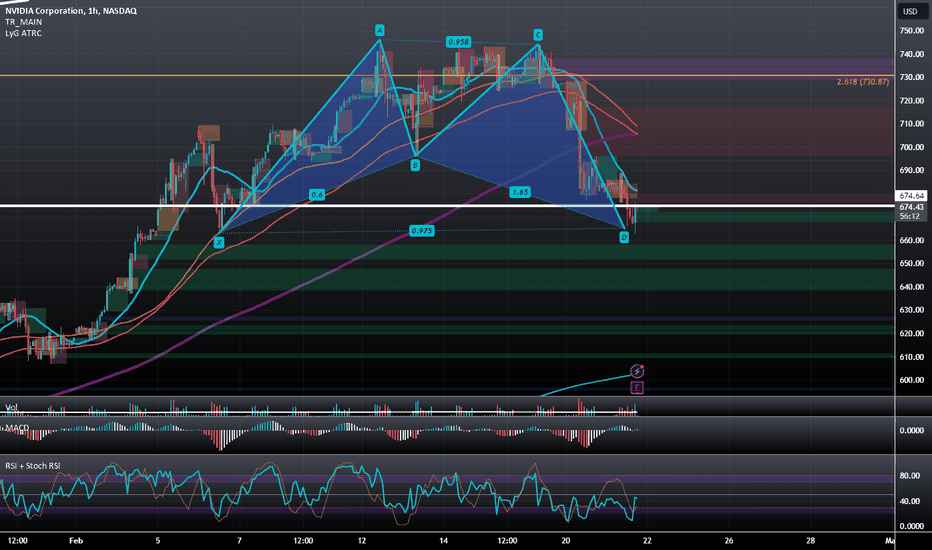Click 660.00 on the price axis
932x550 pixels.
pyautogui.click(x=911, y=240)
